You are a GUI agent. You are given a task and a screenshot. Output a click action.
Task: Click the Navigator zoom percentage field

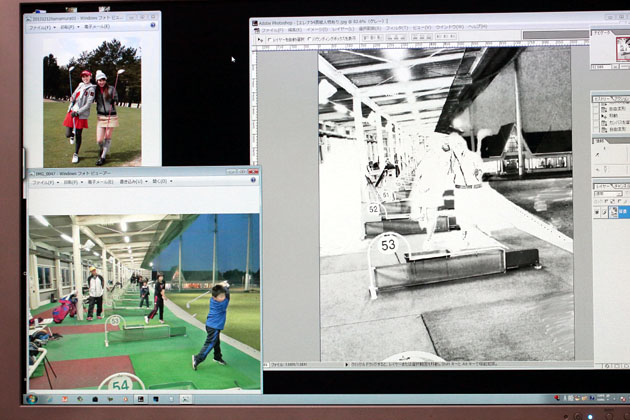click(601, 66)
